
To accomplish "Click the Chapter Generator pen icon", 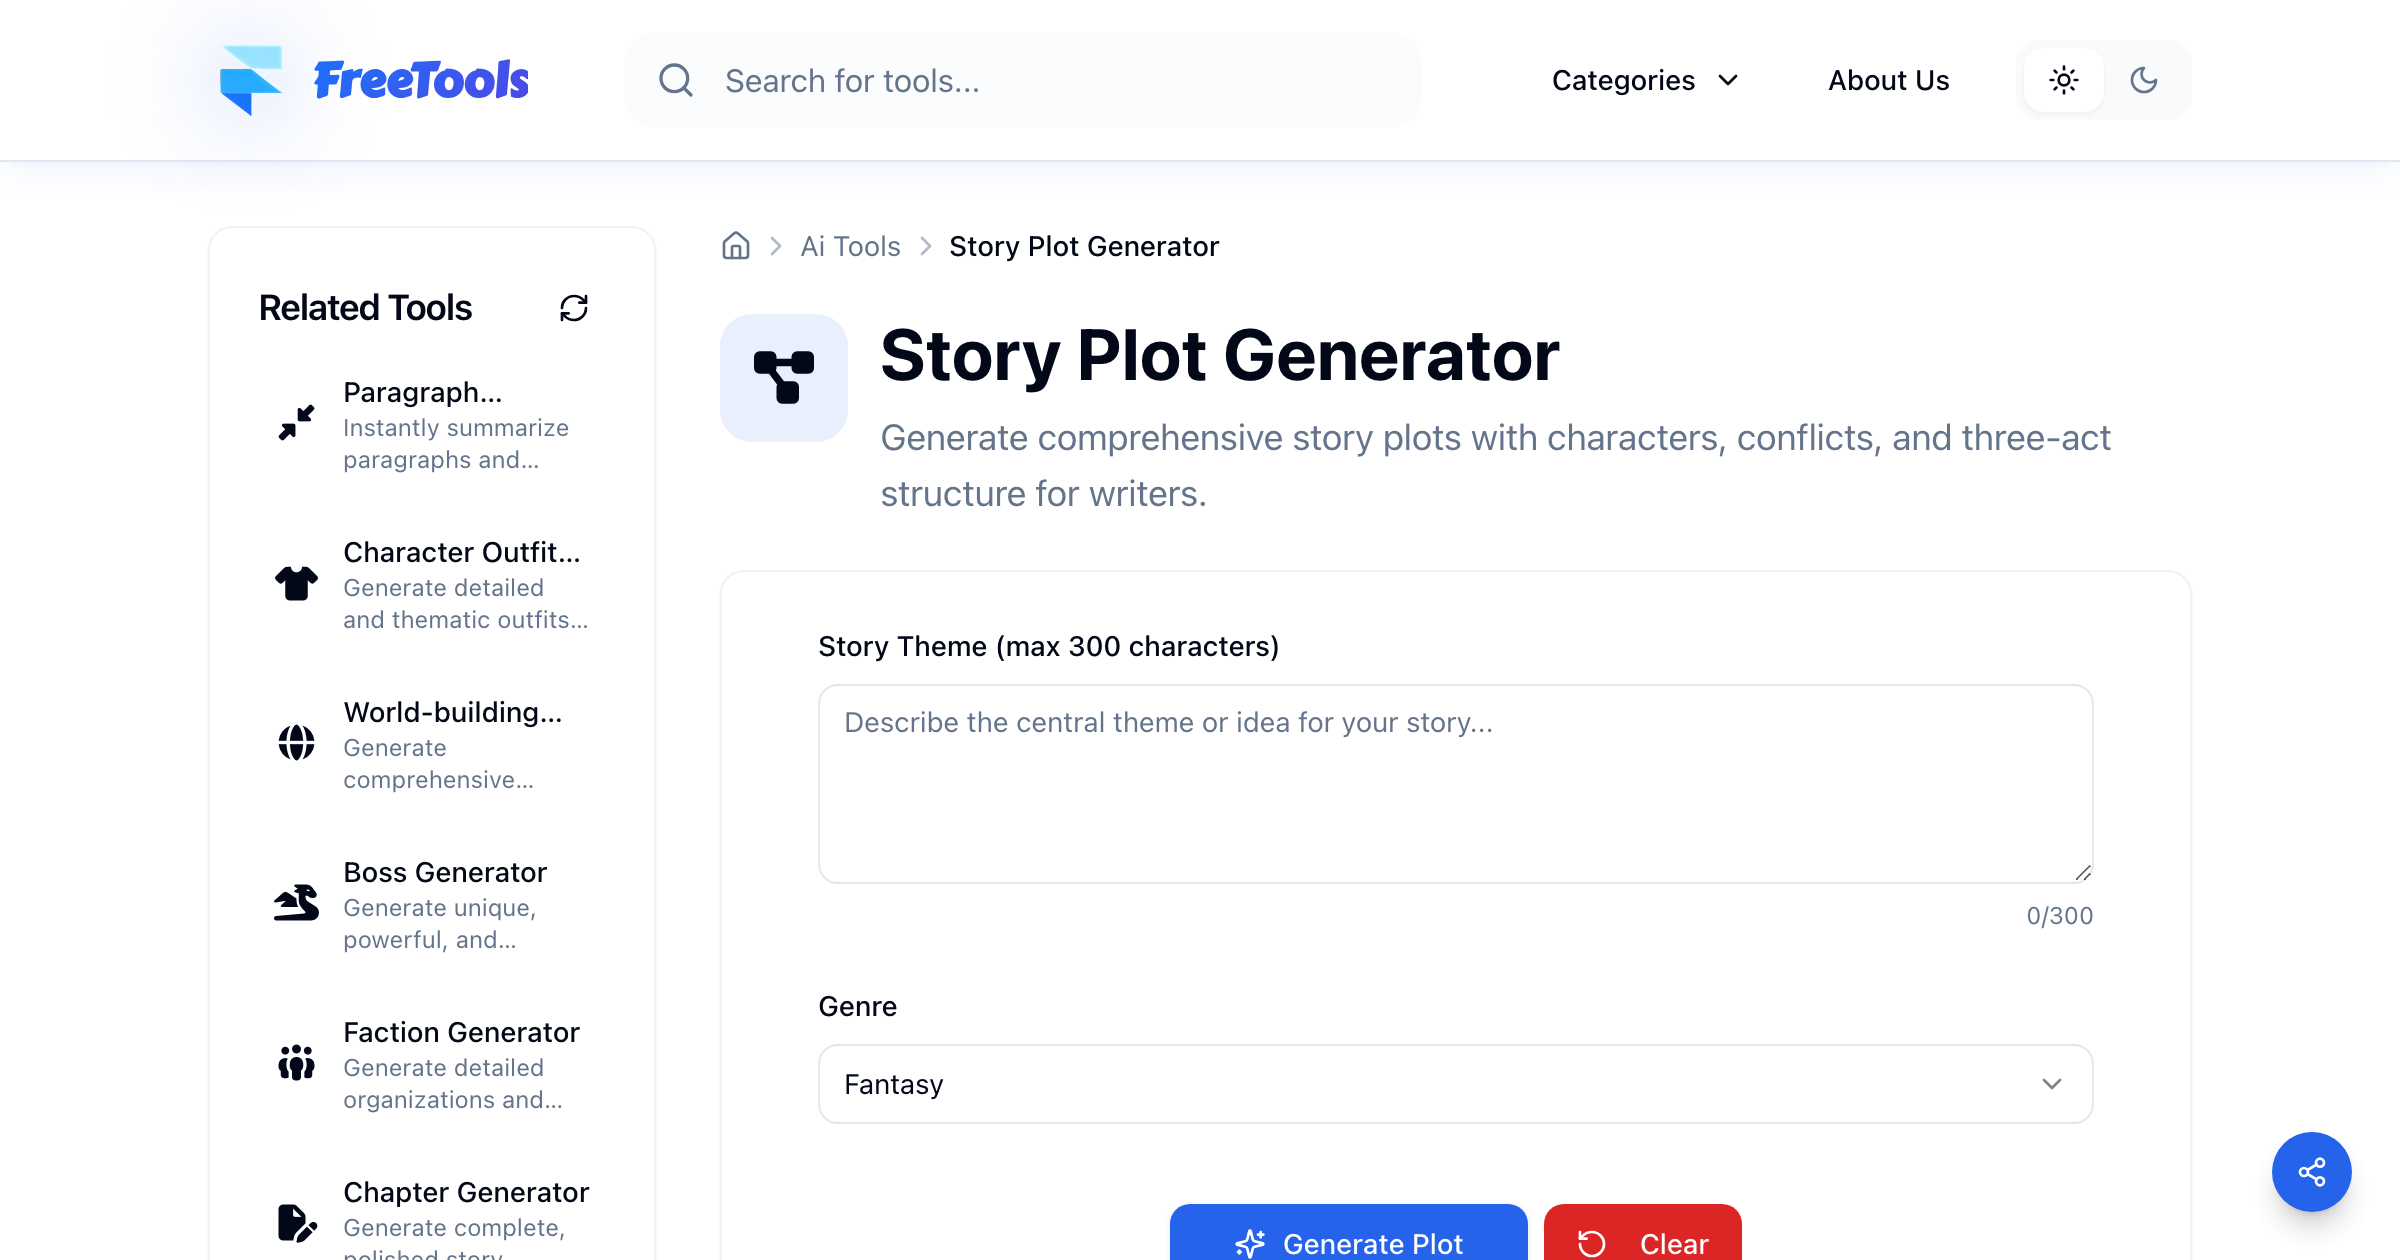I will point(296,1223).
